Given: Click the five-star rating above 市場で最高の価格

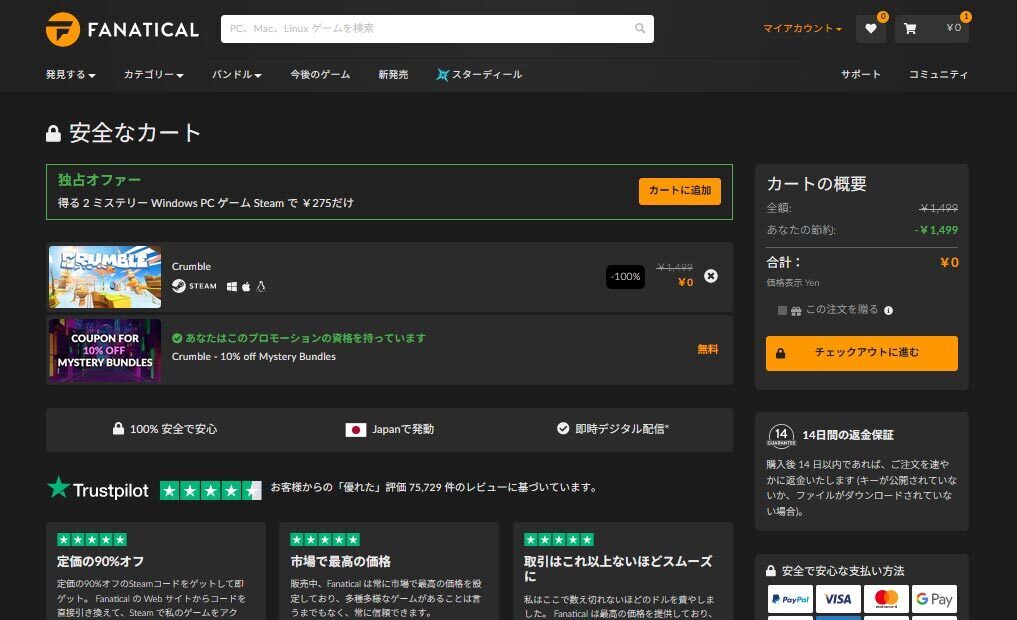Looking at the screenshot, I should tap(326, 540).
